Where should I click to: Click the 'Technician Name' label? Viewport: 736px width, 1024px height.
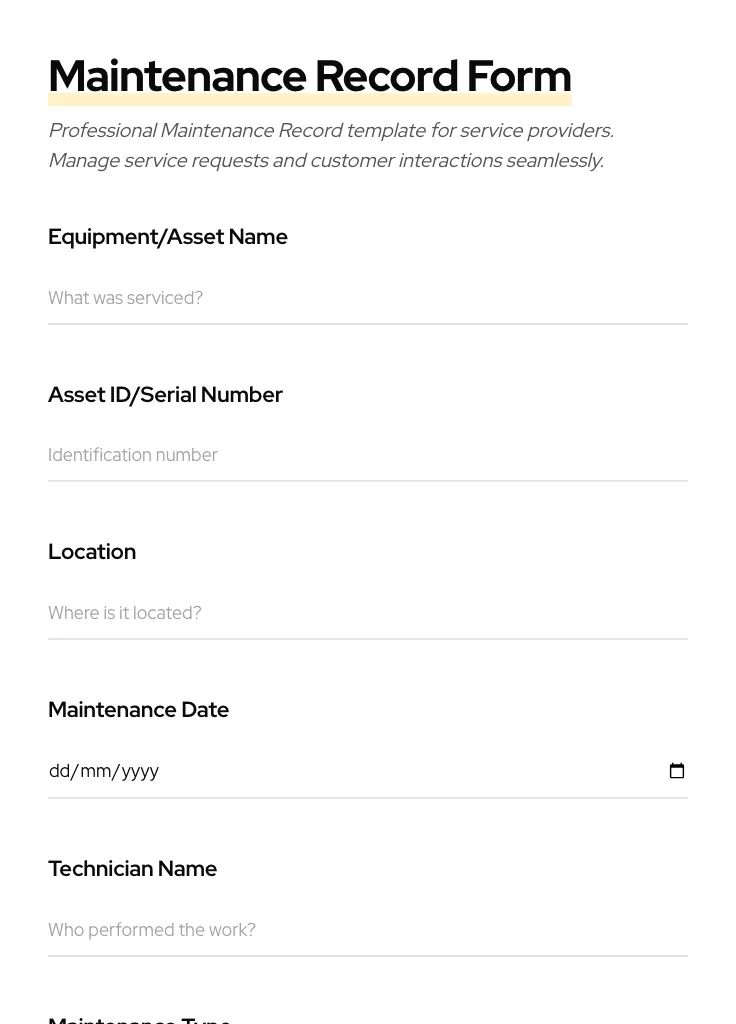coord(132,869)
